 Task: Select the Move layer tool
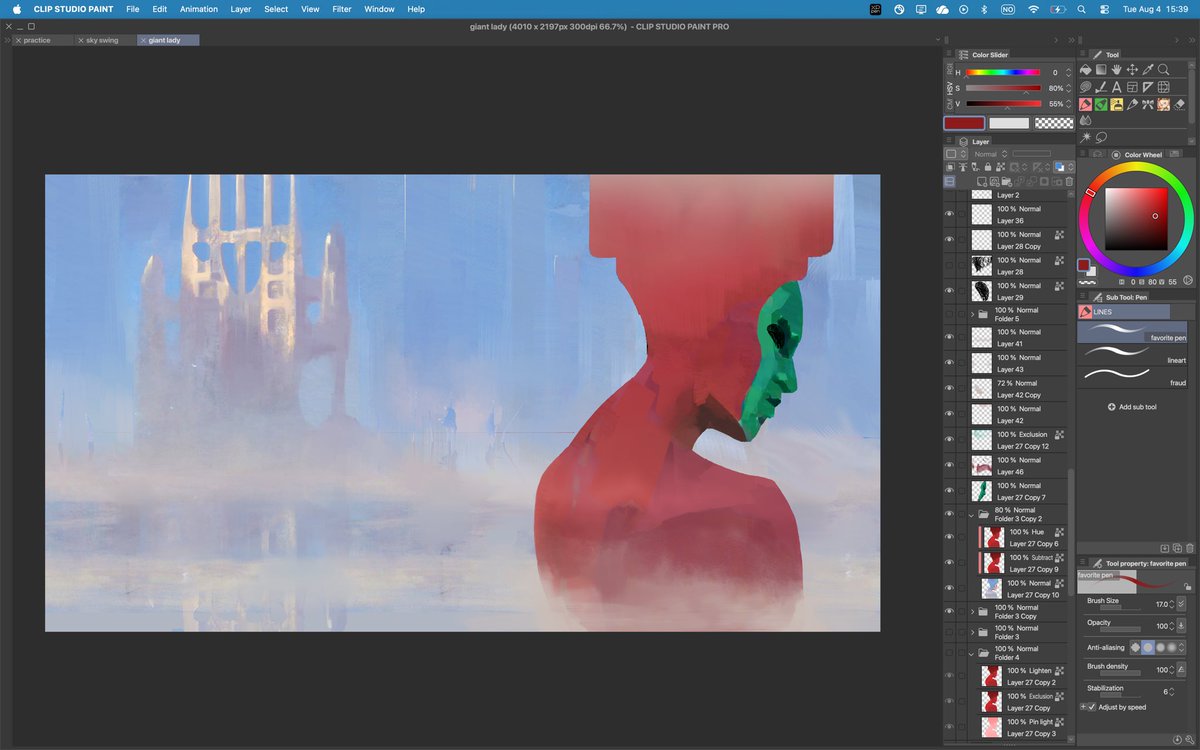click(x=1132, y=70)
